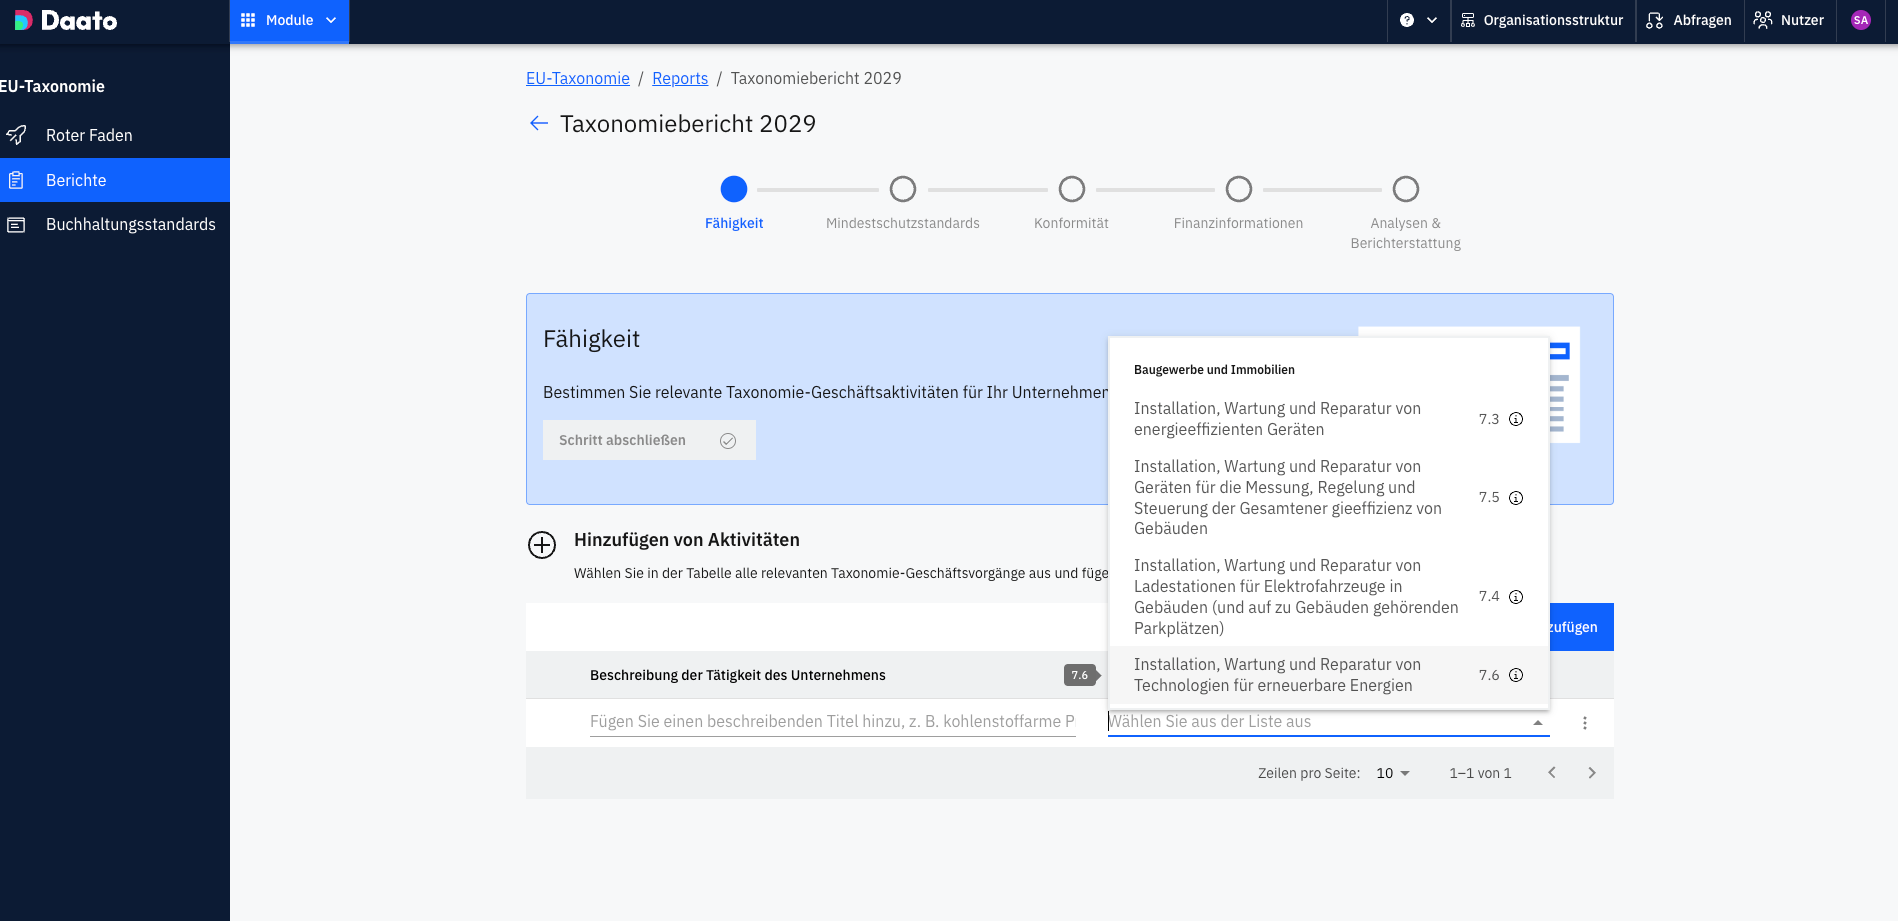Viewport: 1898px width, 921px height.
Task: Choose activity 7.3 energieeffiziente Geräte
Action: (1329, 419)
